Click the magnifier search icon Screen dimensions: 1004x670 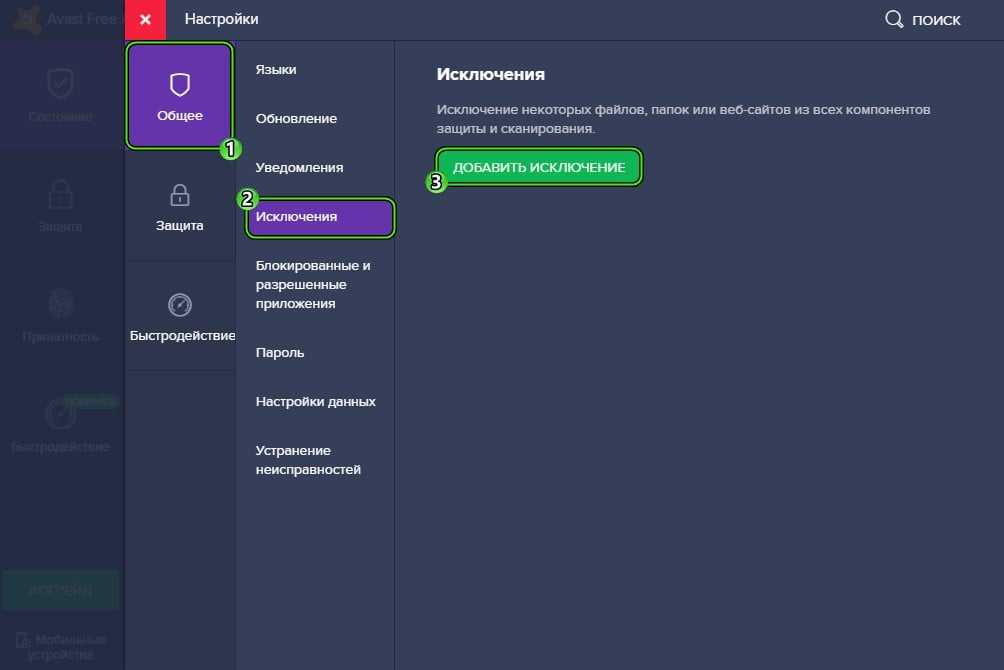894,20
